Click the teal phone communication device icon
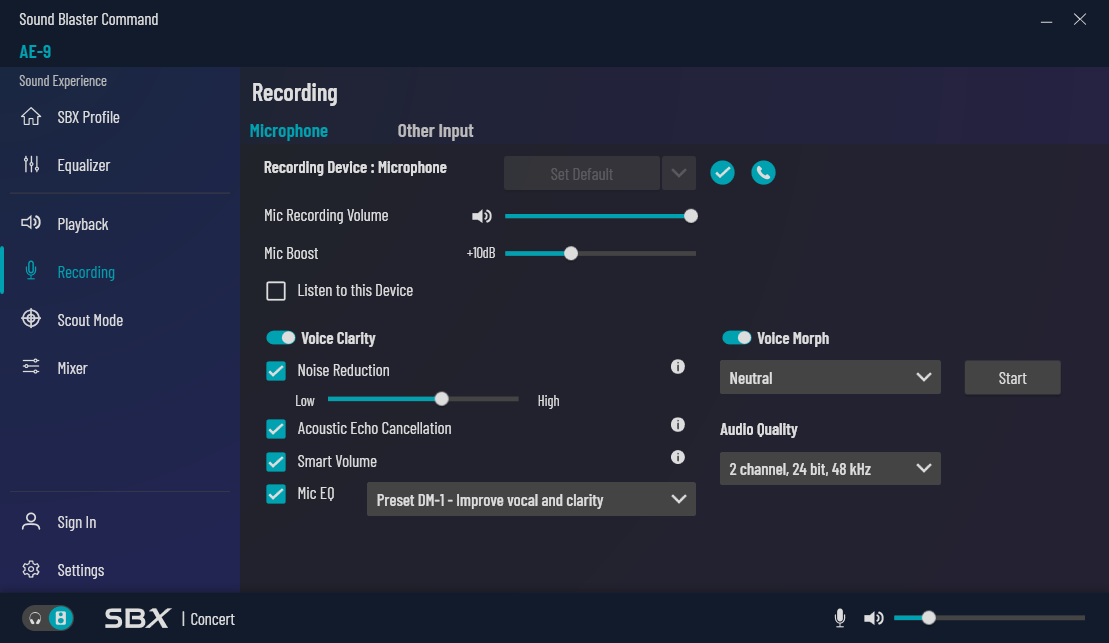 tap(763, 173)
